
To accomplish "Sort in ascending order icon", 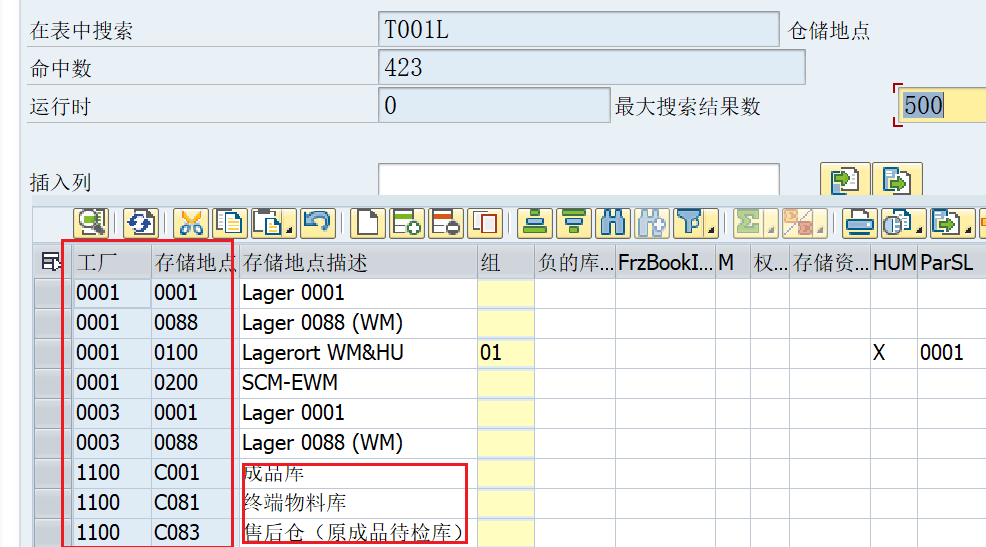I will click(535, 223).
